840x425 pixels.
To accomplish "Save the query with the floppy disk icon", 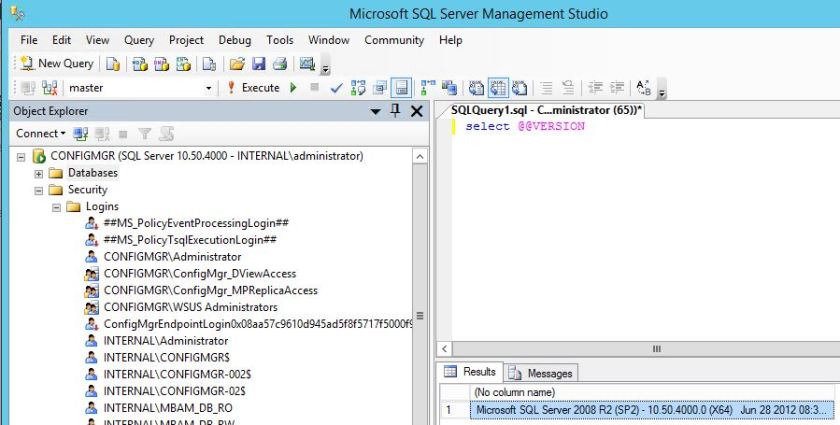I will pos(258,63).
